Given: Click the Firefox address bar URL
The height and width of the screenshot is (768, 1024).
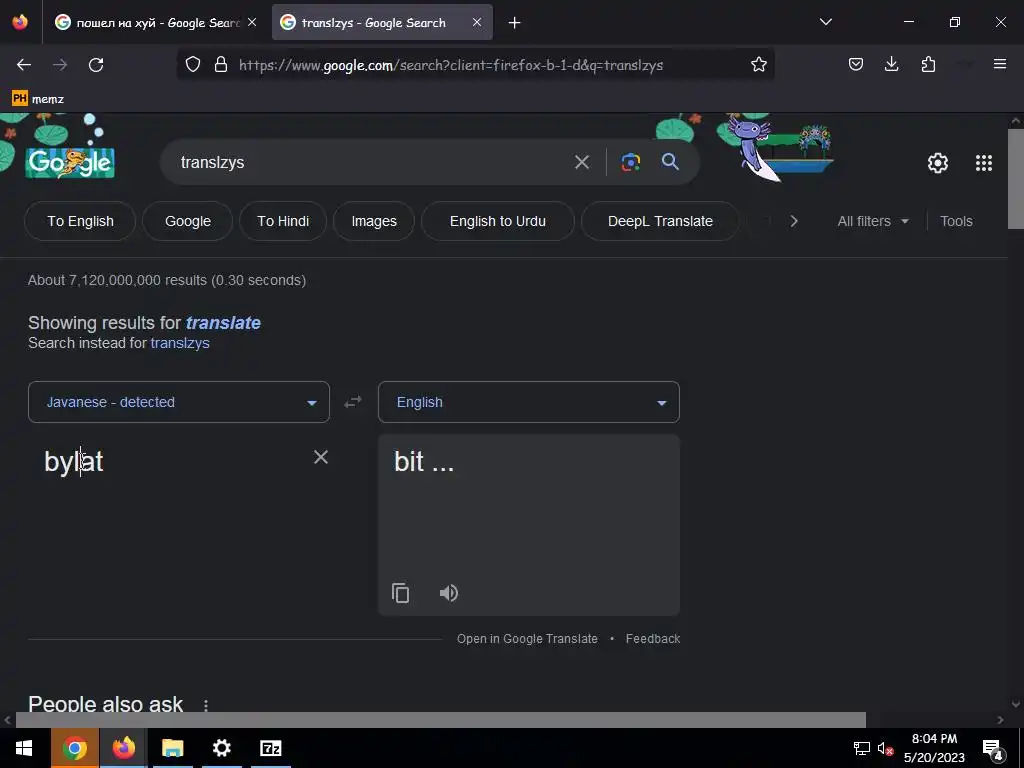Looking at the screenshot, I should pyautogui.click(x=451, y=65).
